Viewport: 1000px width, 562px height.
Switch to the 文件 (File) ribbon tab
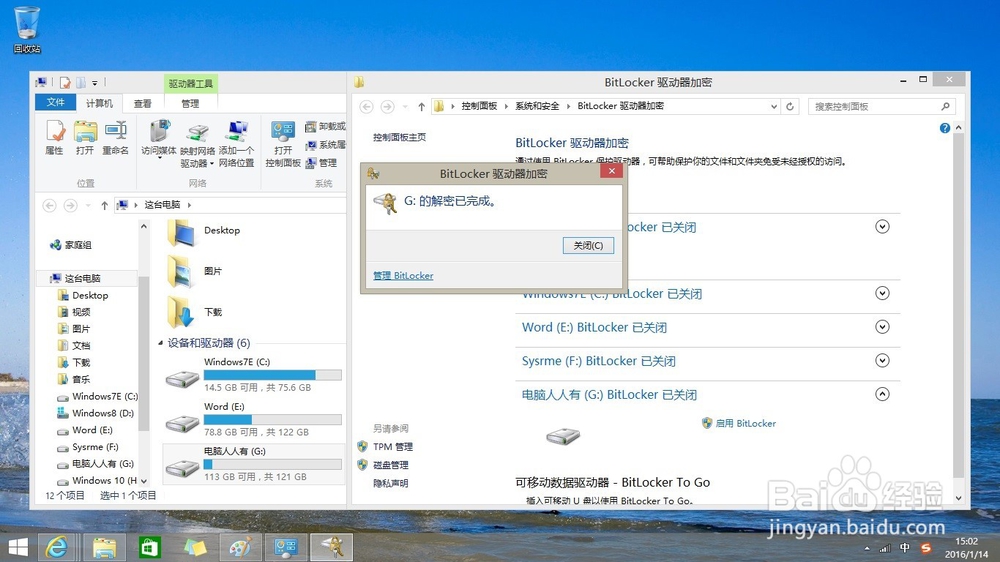pos(55,103)
